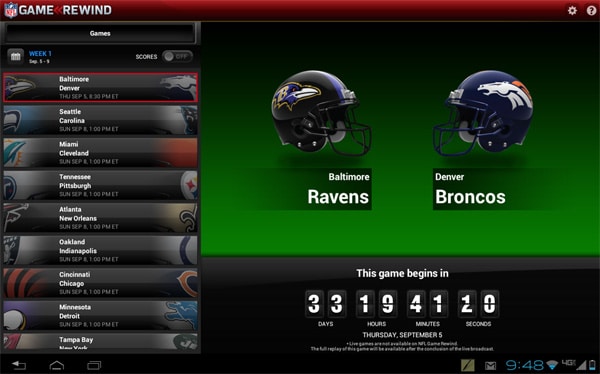This screenshot has height=374, width=600.
Task: Pick the Oakland vs Indianapolis game
Action: [x=101, y=250]
